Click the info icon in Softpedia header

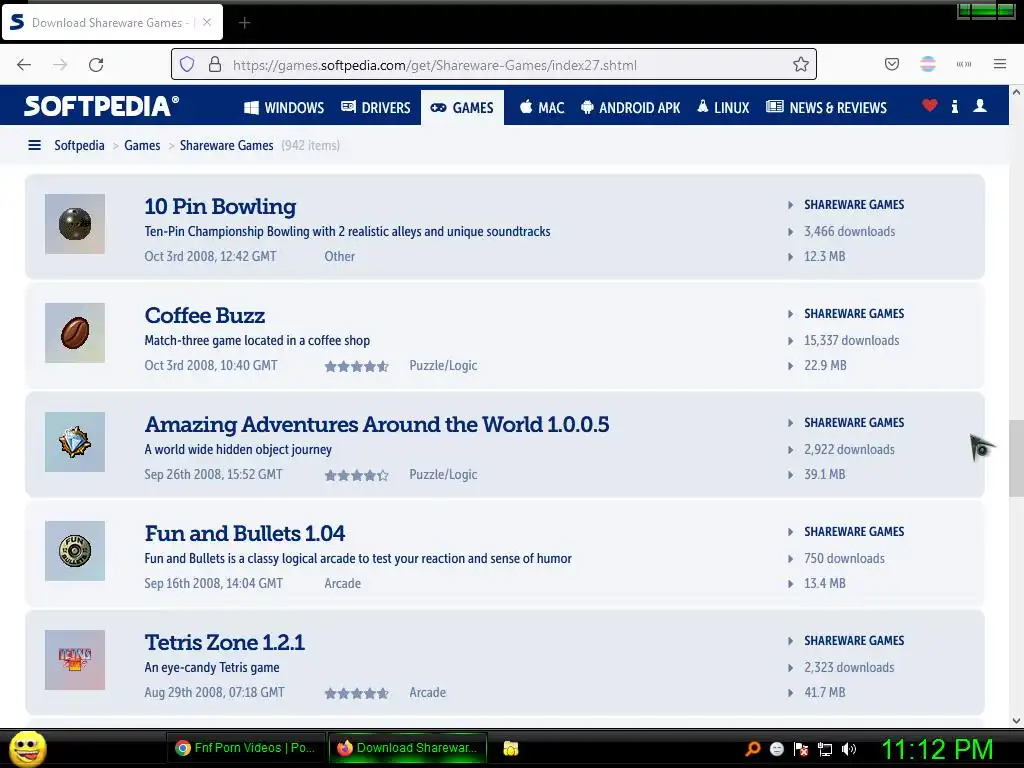tap(955, 106)
